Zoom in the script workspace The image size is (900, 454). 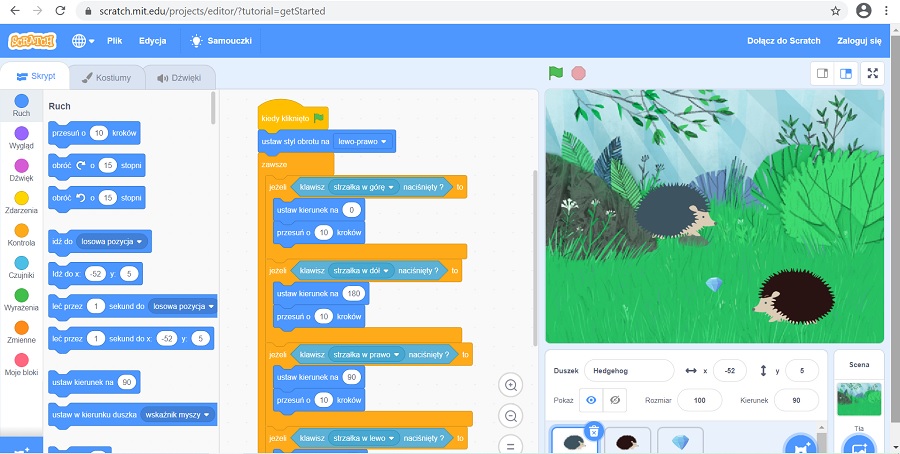click(x=510, y=385)
